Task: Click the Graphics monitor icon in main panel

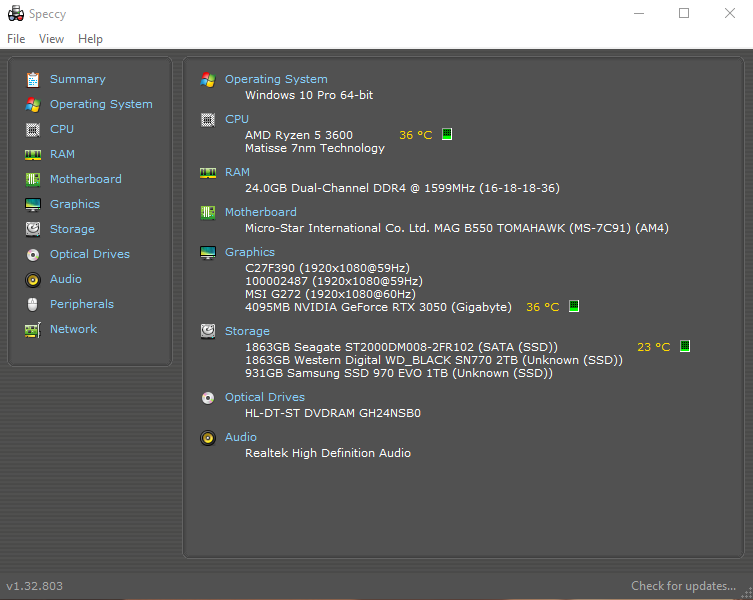Action: [x=208, y=252]
